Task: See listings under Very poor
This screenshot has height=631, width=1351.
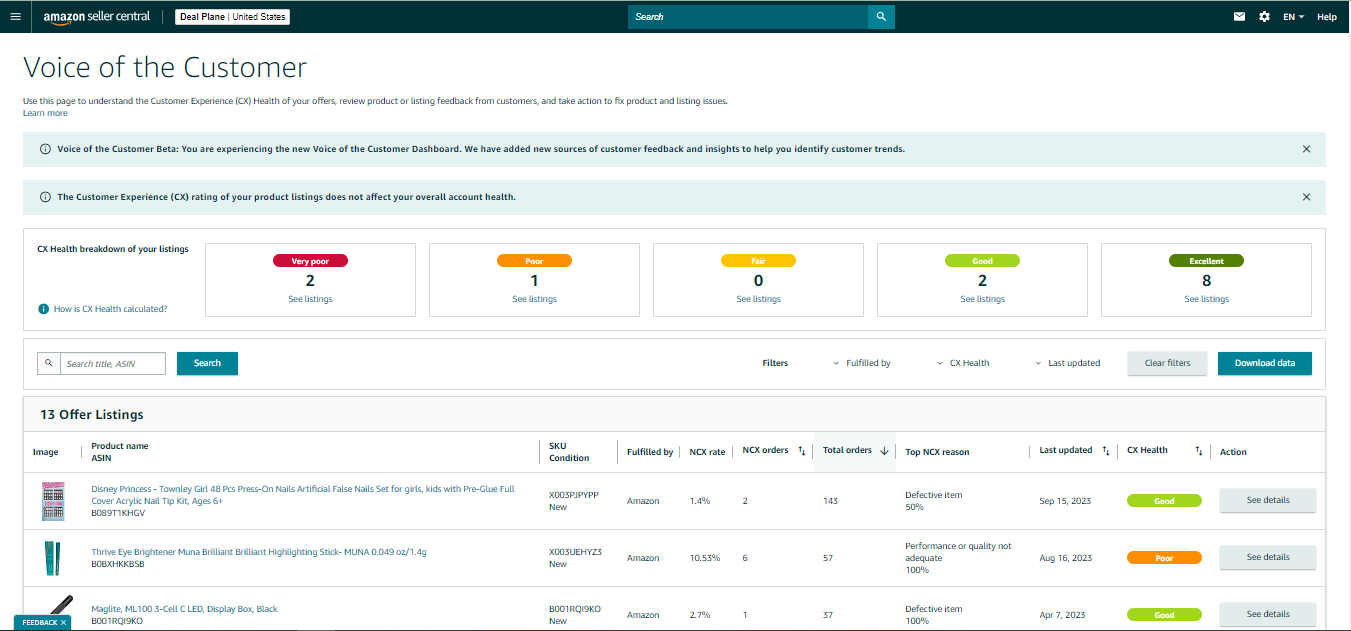Action: 310,299
